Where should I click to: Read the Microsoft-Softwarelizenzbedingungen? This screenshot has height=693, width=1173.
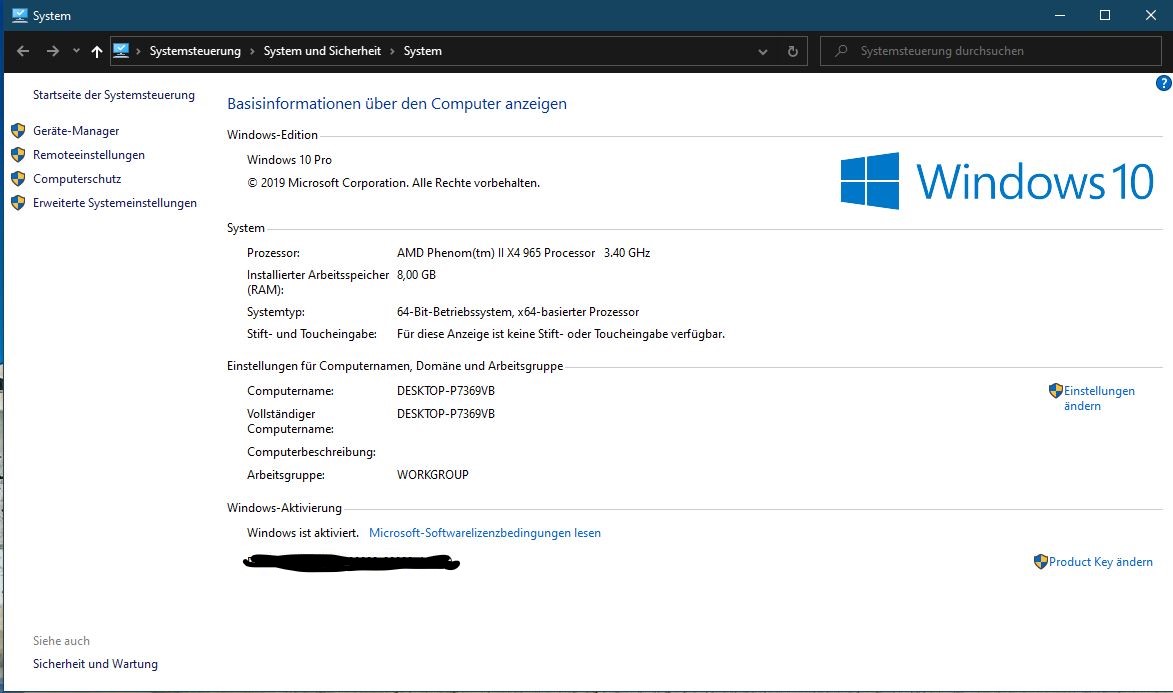485,533
